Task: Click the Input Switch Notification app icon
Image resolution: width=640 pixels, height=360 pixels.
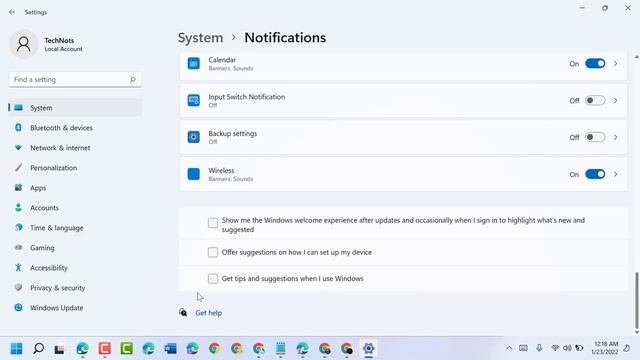Action: coord(193,100)
